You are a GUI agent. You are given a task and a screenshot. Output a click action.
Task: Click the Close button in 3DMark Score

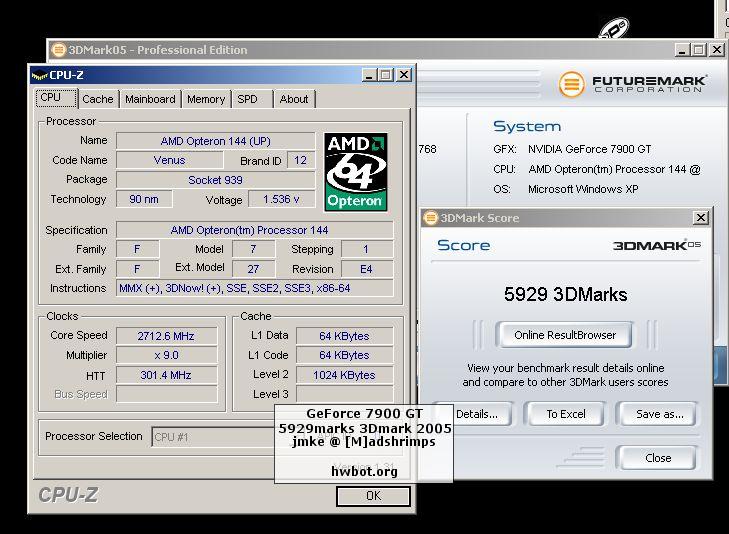(658, 458)
